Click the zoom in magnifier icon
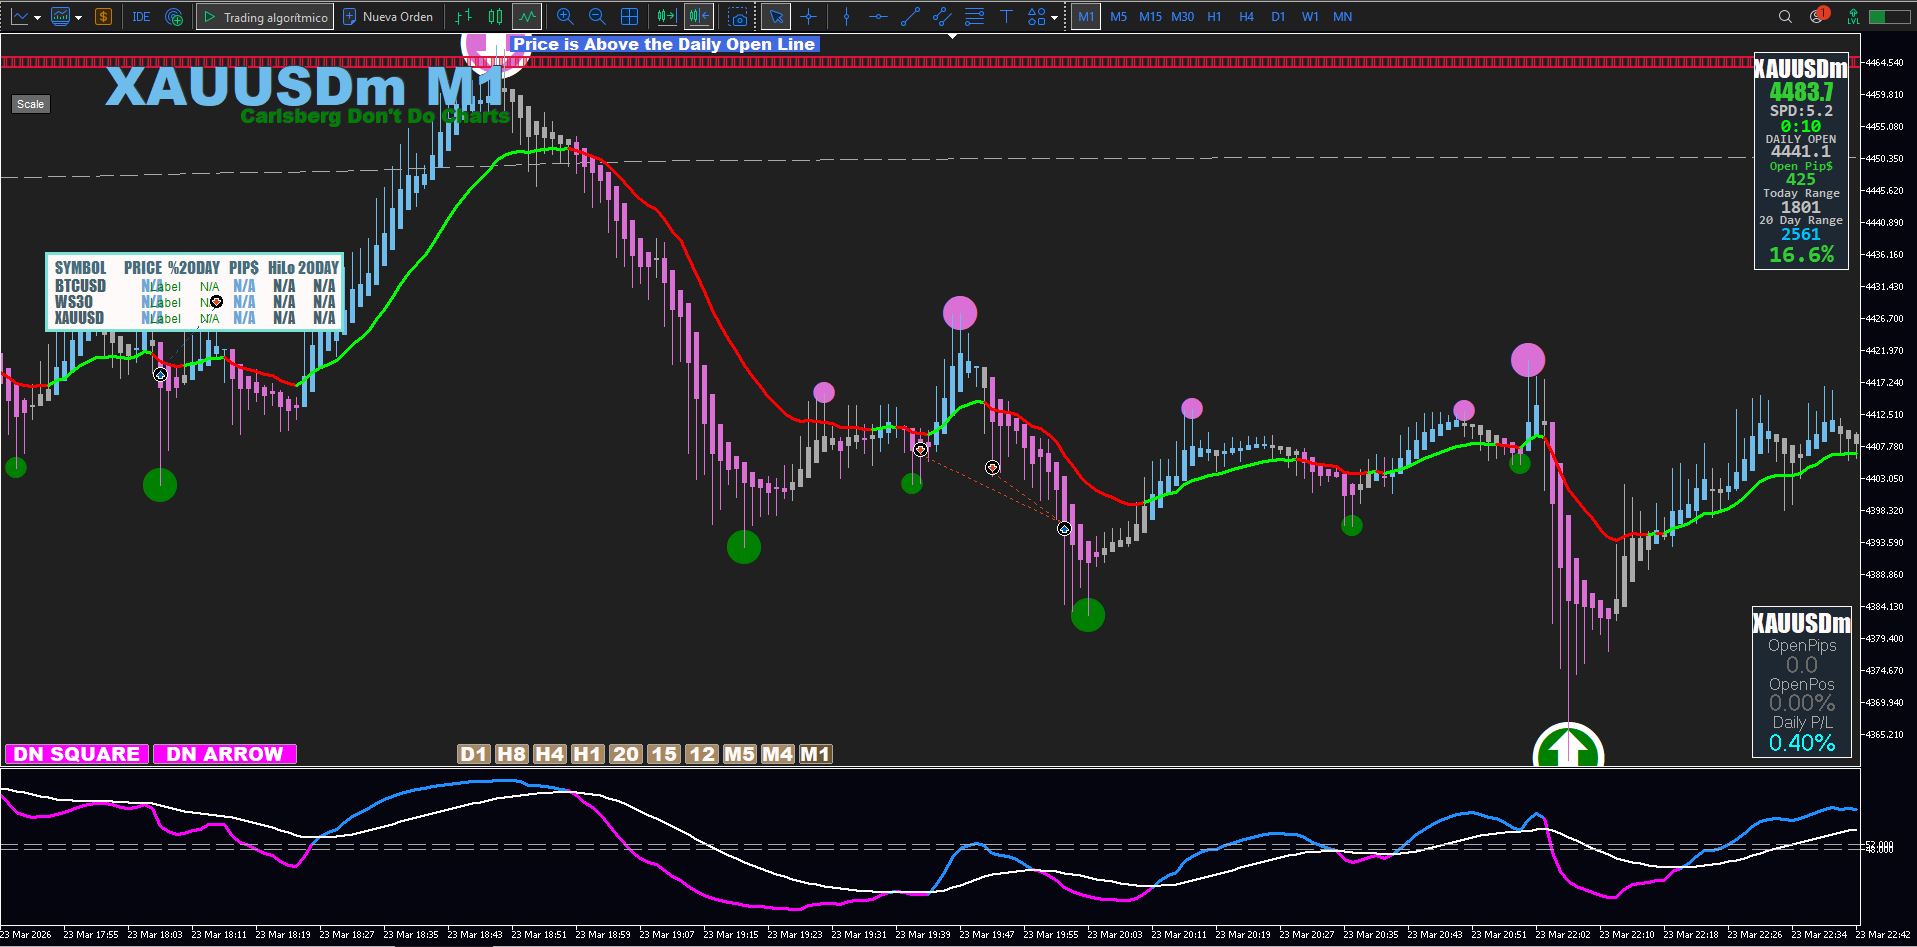The image size is (1917, 947). pos(565,17)
